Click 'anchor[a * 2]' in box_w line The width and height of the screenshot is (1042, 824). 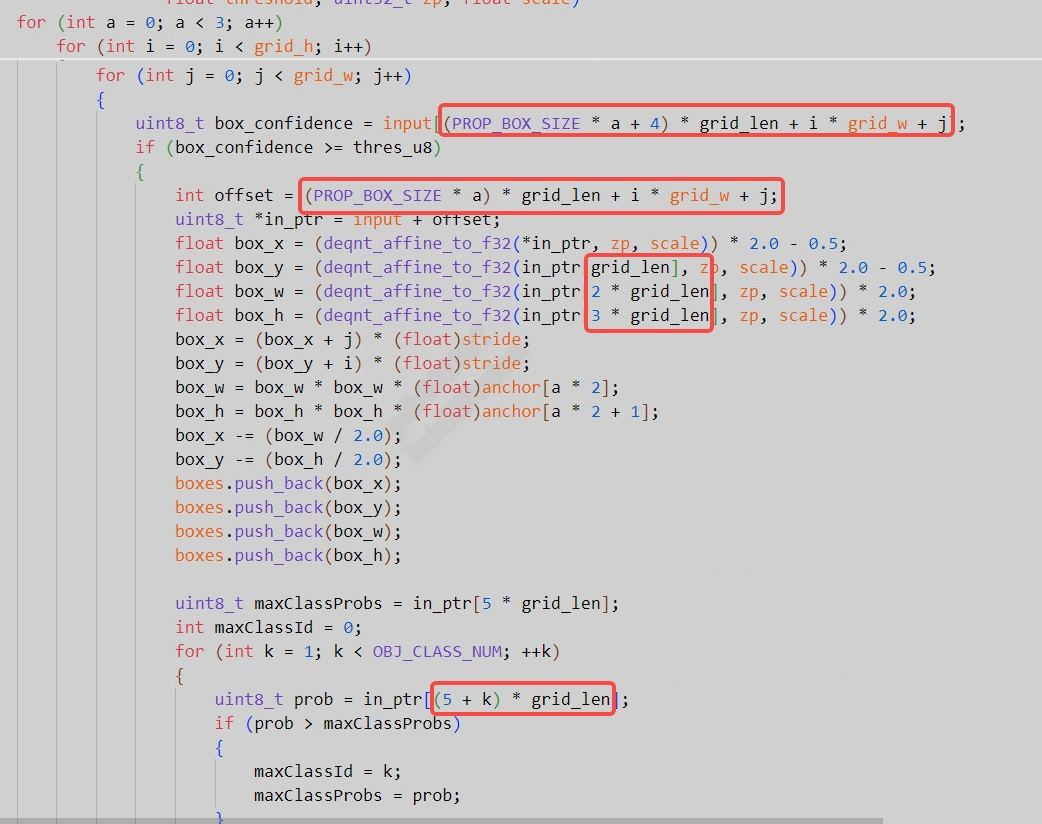pos(546,387)
